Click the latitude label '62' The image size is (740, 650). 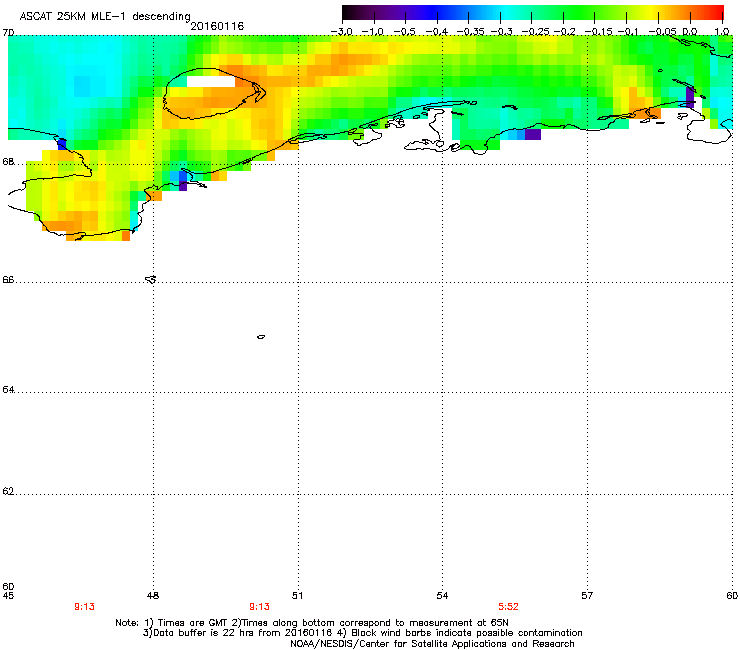[x=8, y=492]
